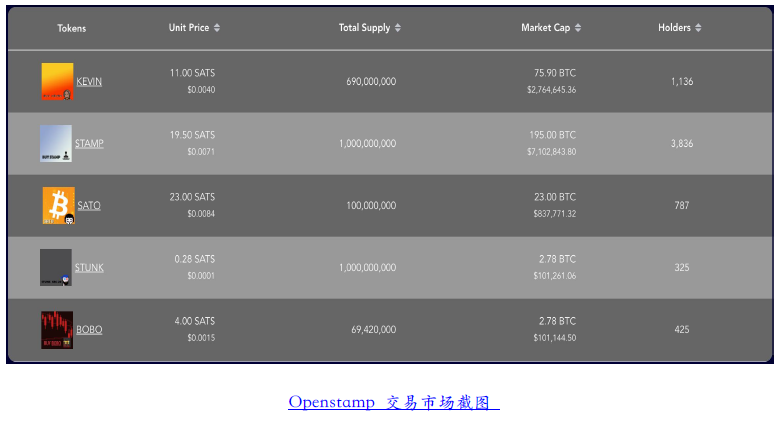Open the KEVIN token link
The width and height of the screenshot is (778, 427).
pos(89,82)
